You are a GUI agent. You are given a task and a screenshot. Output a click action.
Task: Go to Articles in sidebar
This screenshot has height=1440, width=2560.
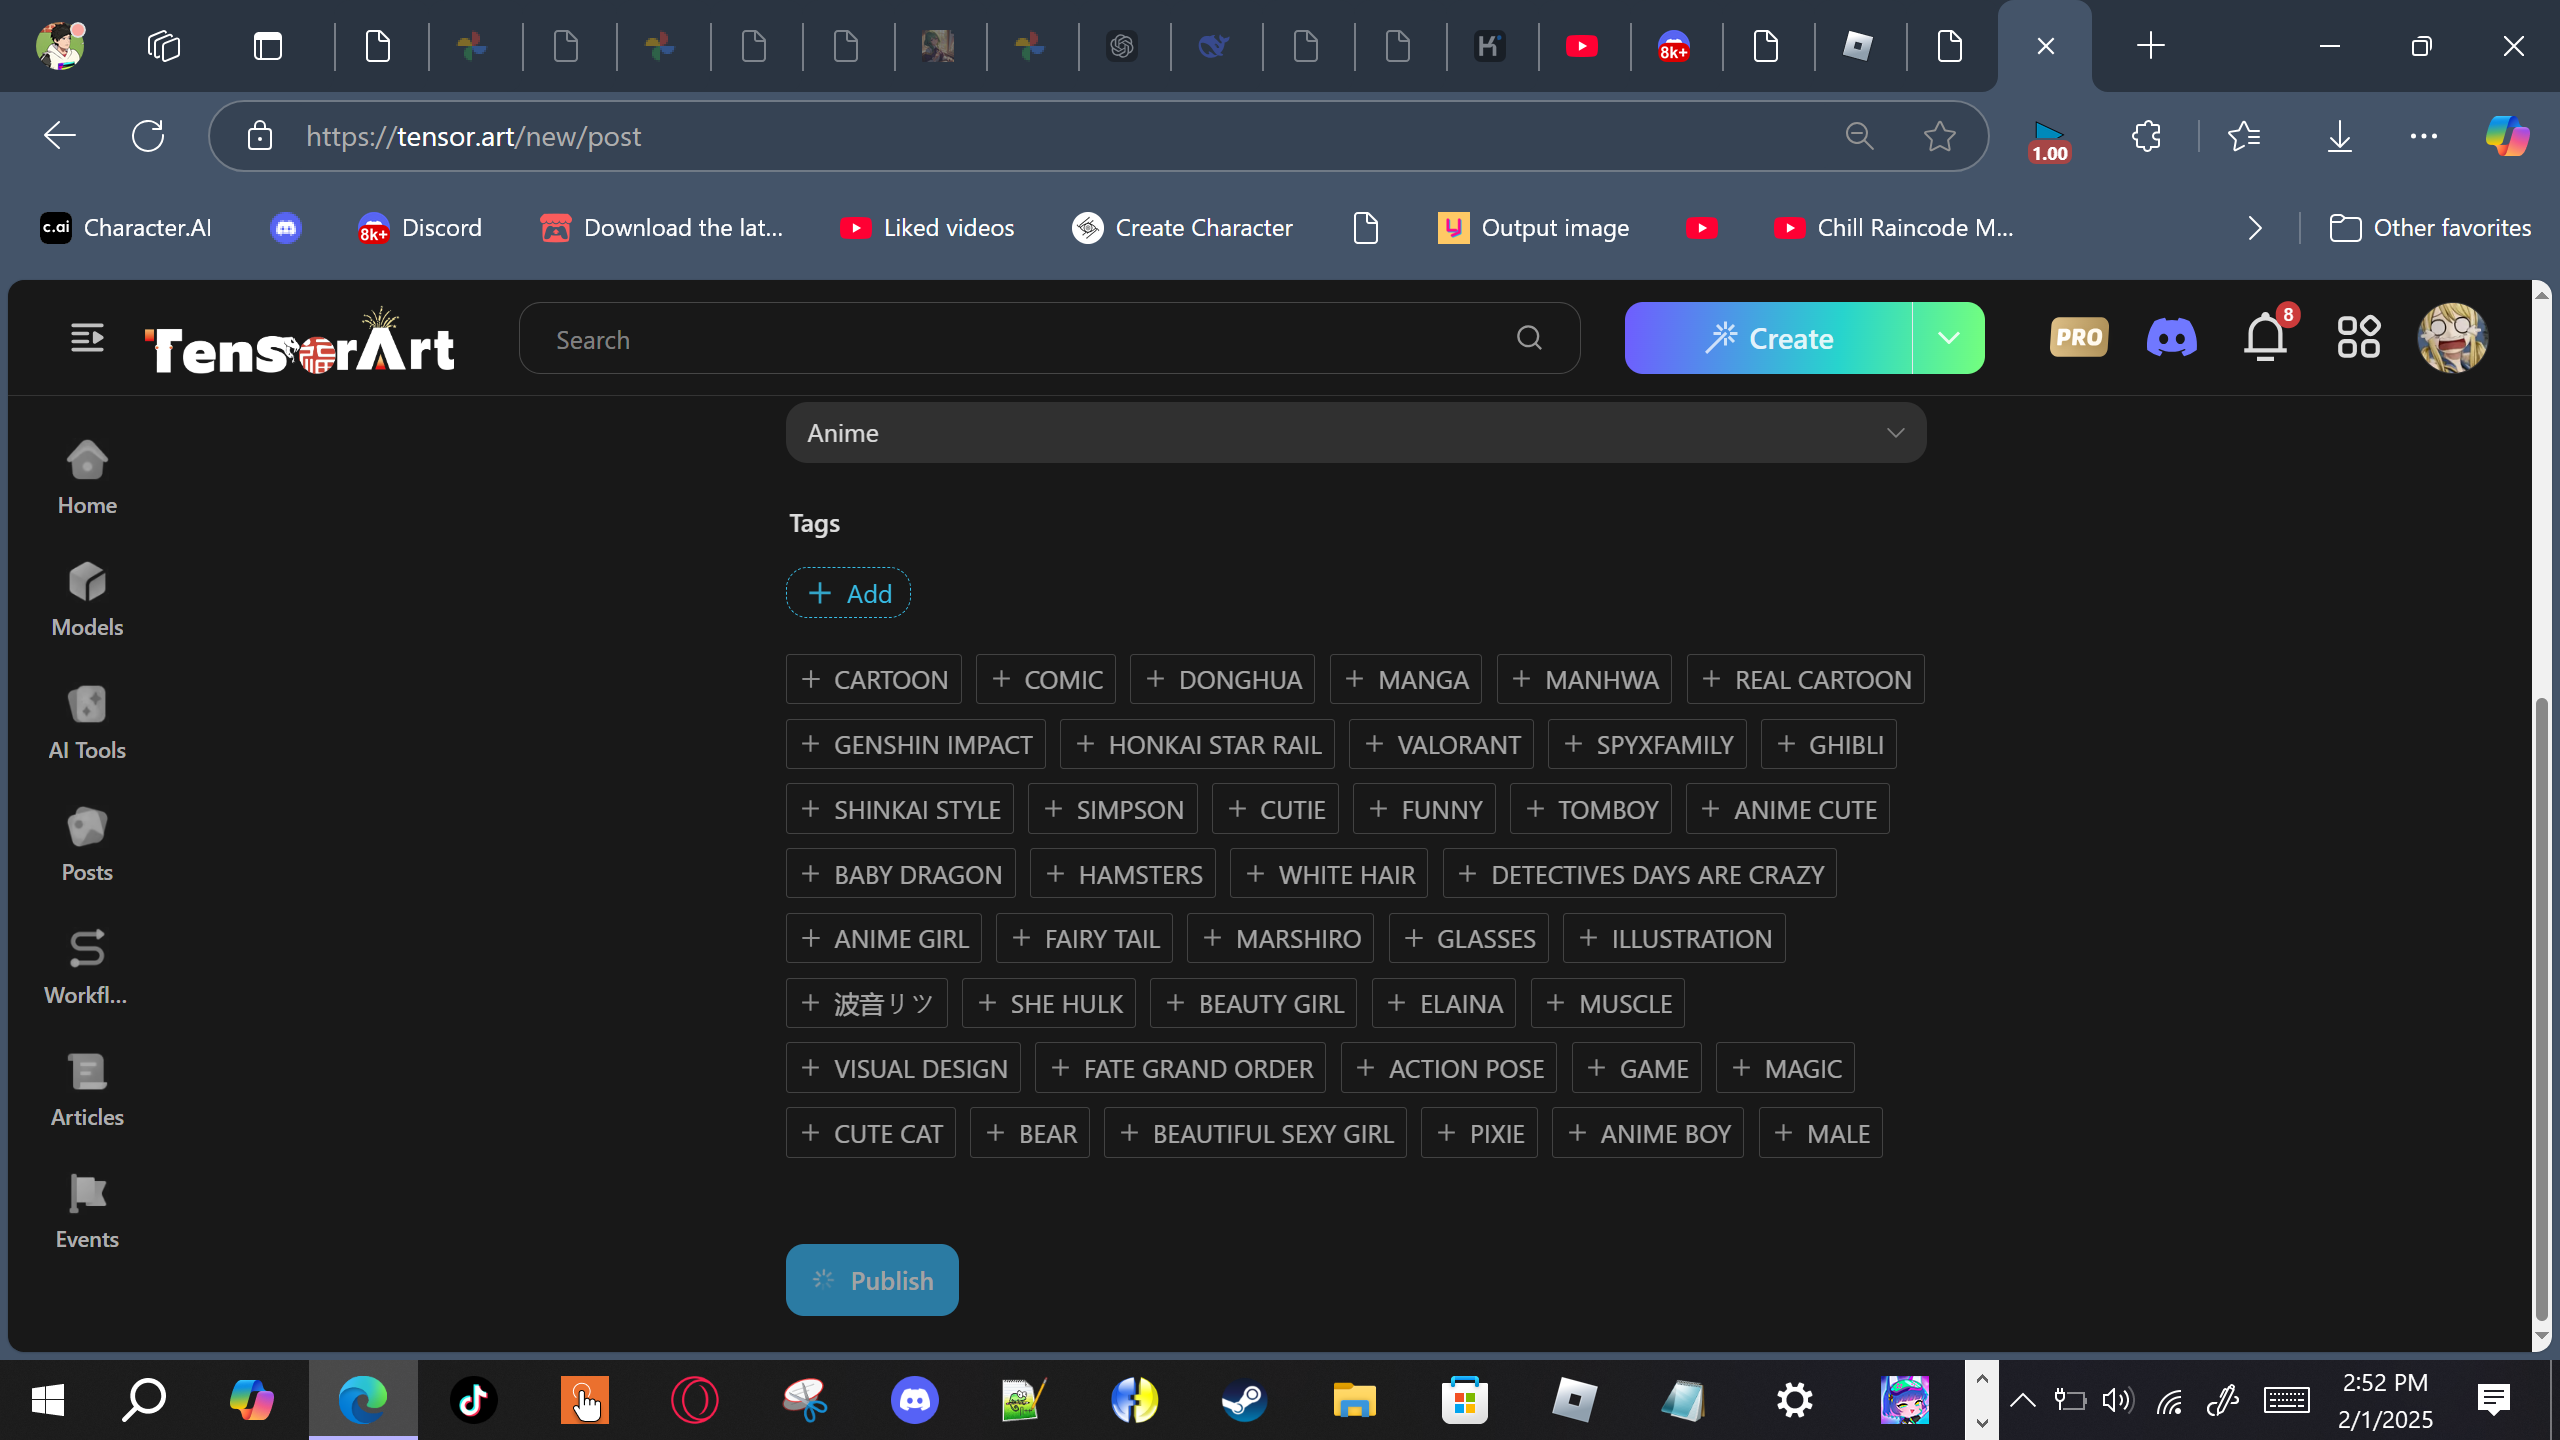coord(87,1089)
